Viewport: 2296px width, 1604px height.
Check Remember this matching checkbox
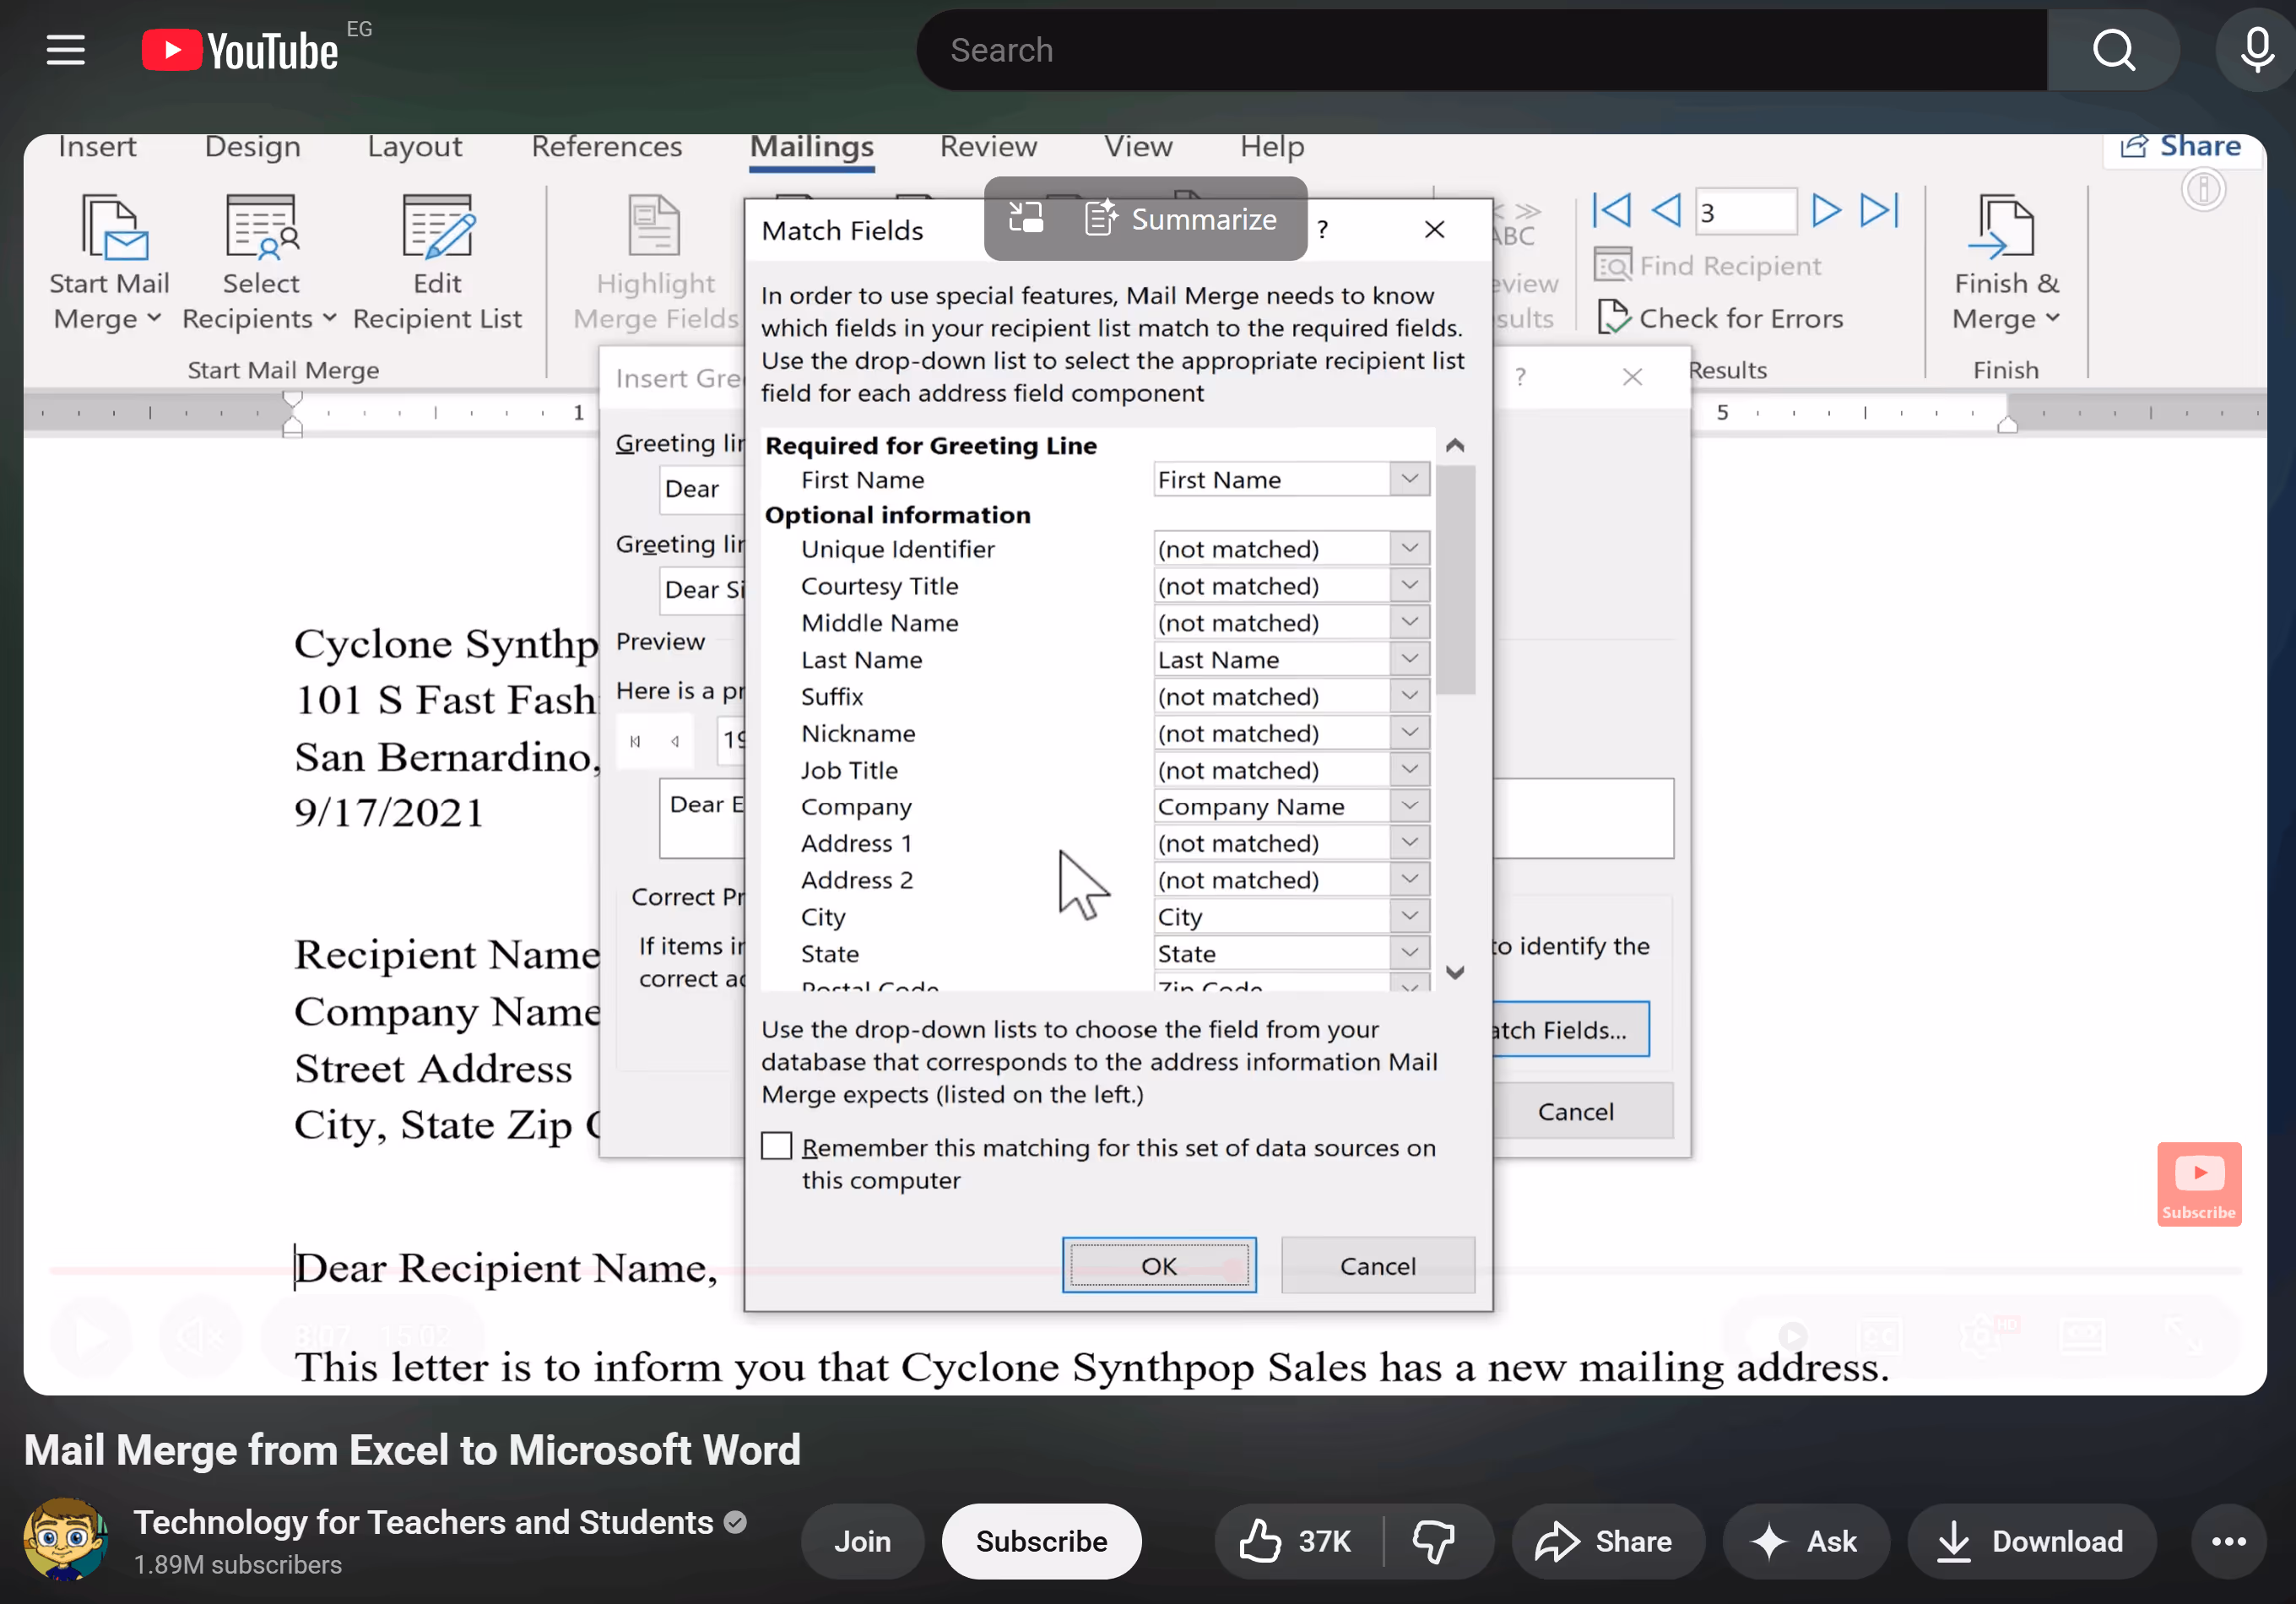[776, 1146]
